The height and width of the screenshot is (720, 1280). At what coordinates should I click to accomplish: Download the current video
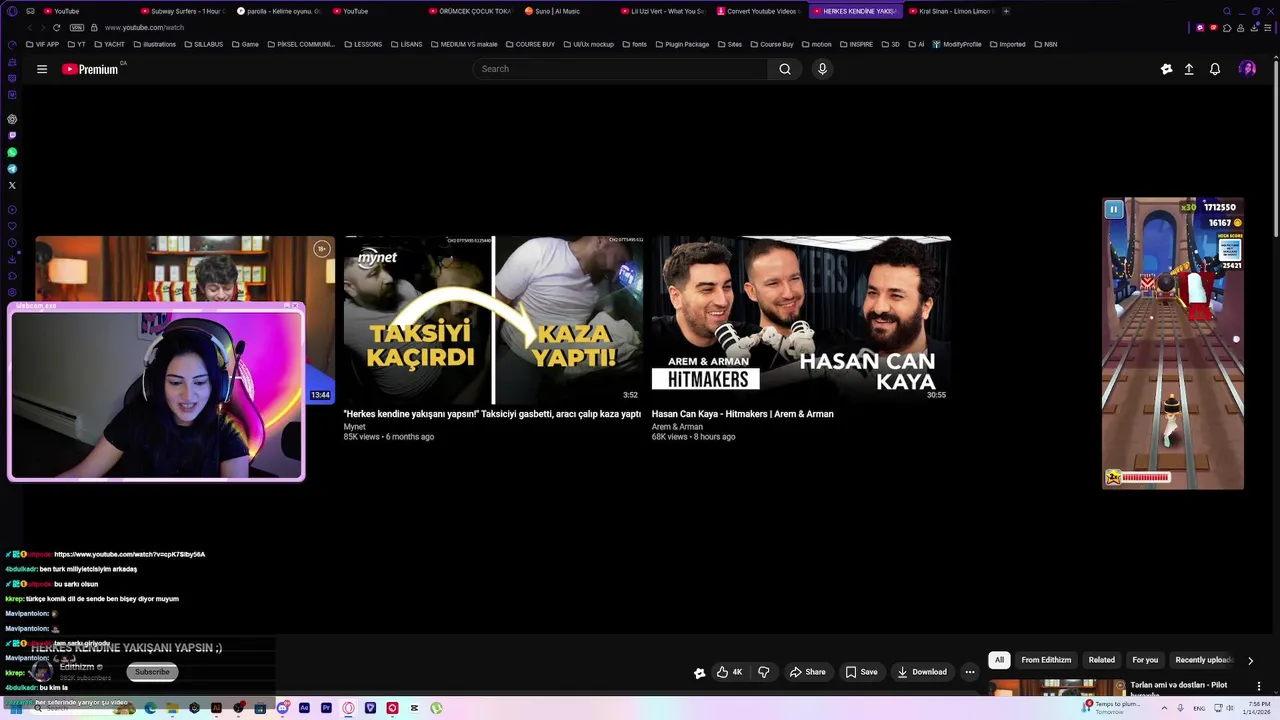pos(922,672)
